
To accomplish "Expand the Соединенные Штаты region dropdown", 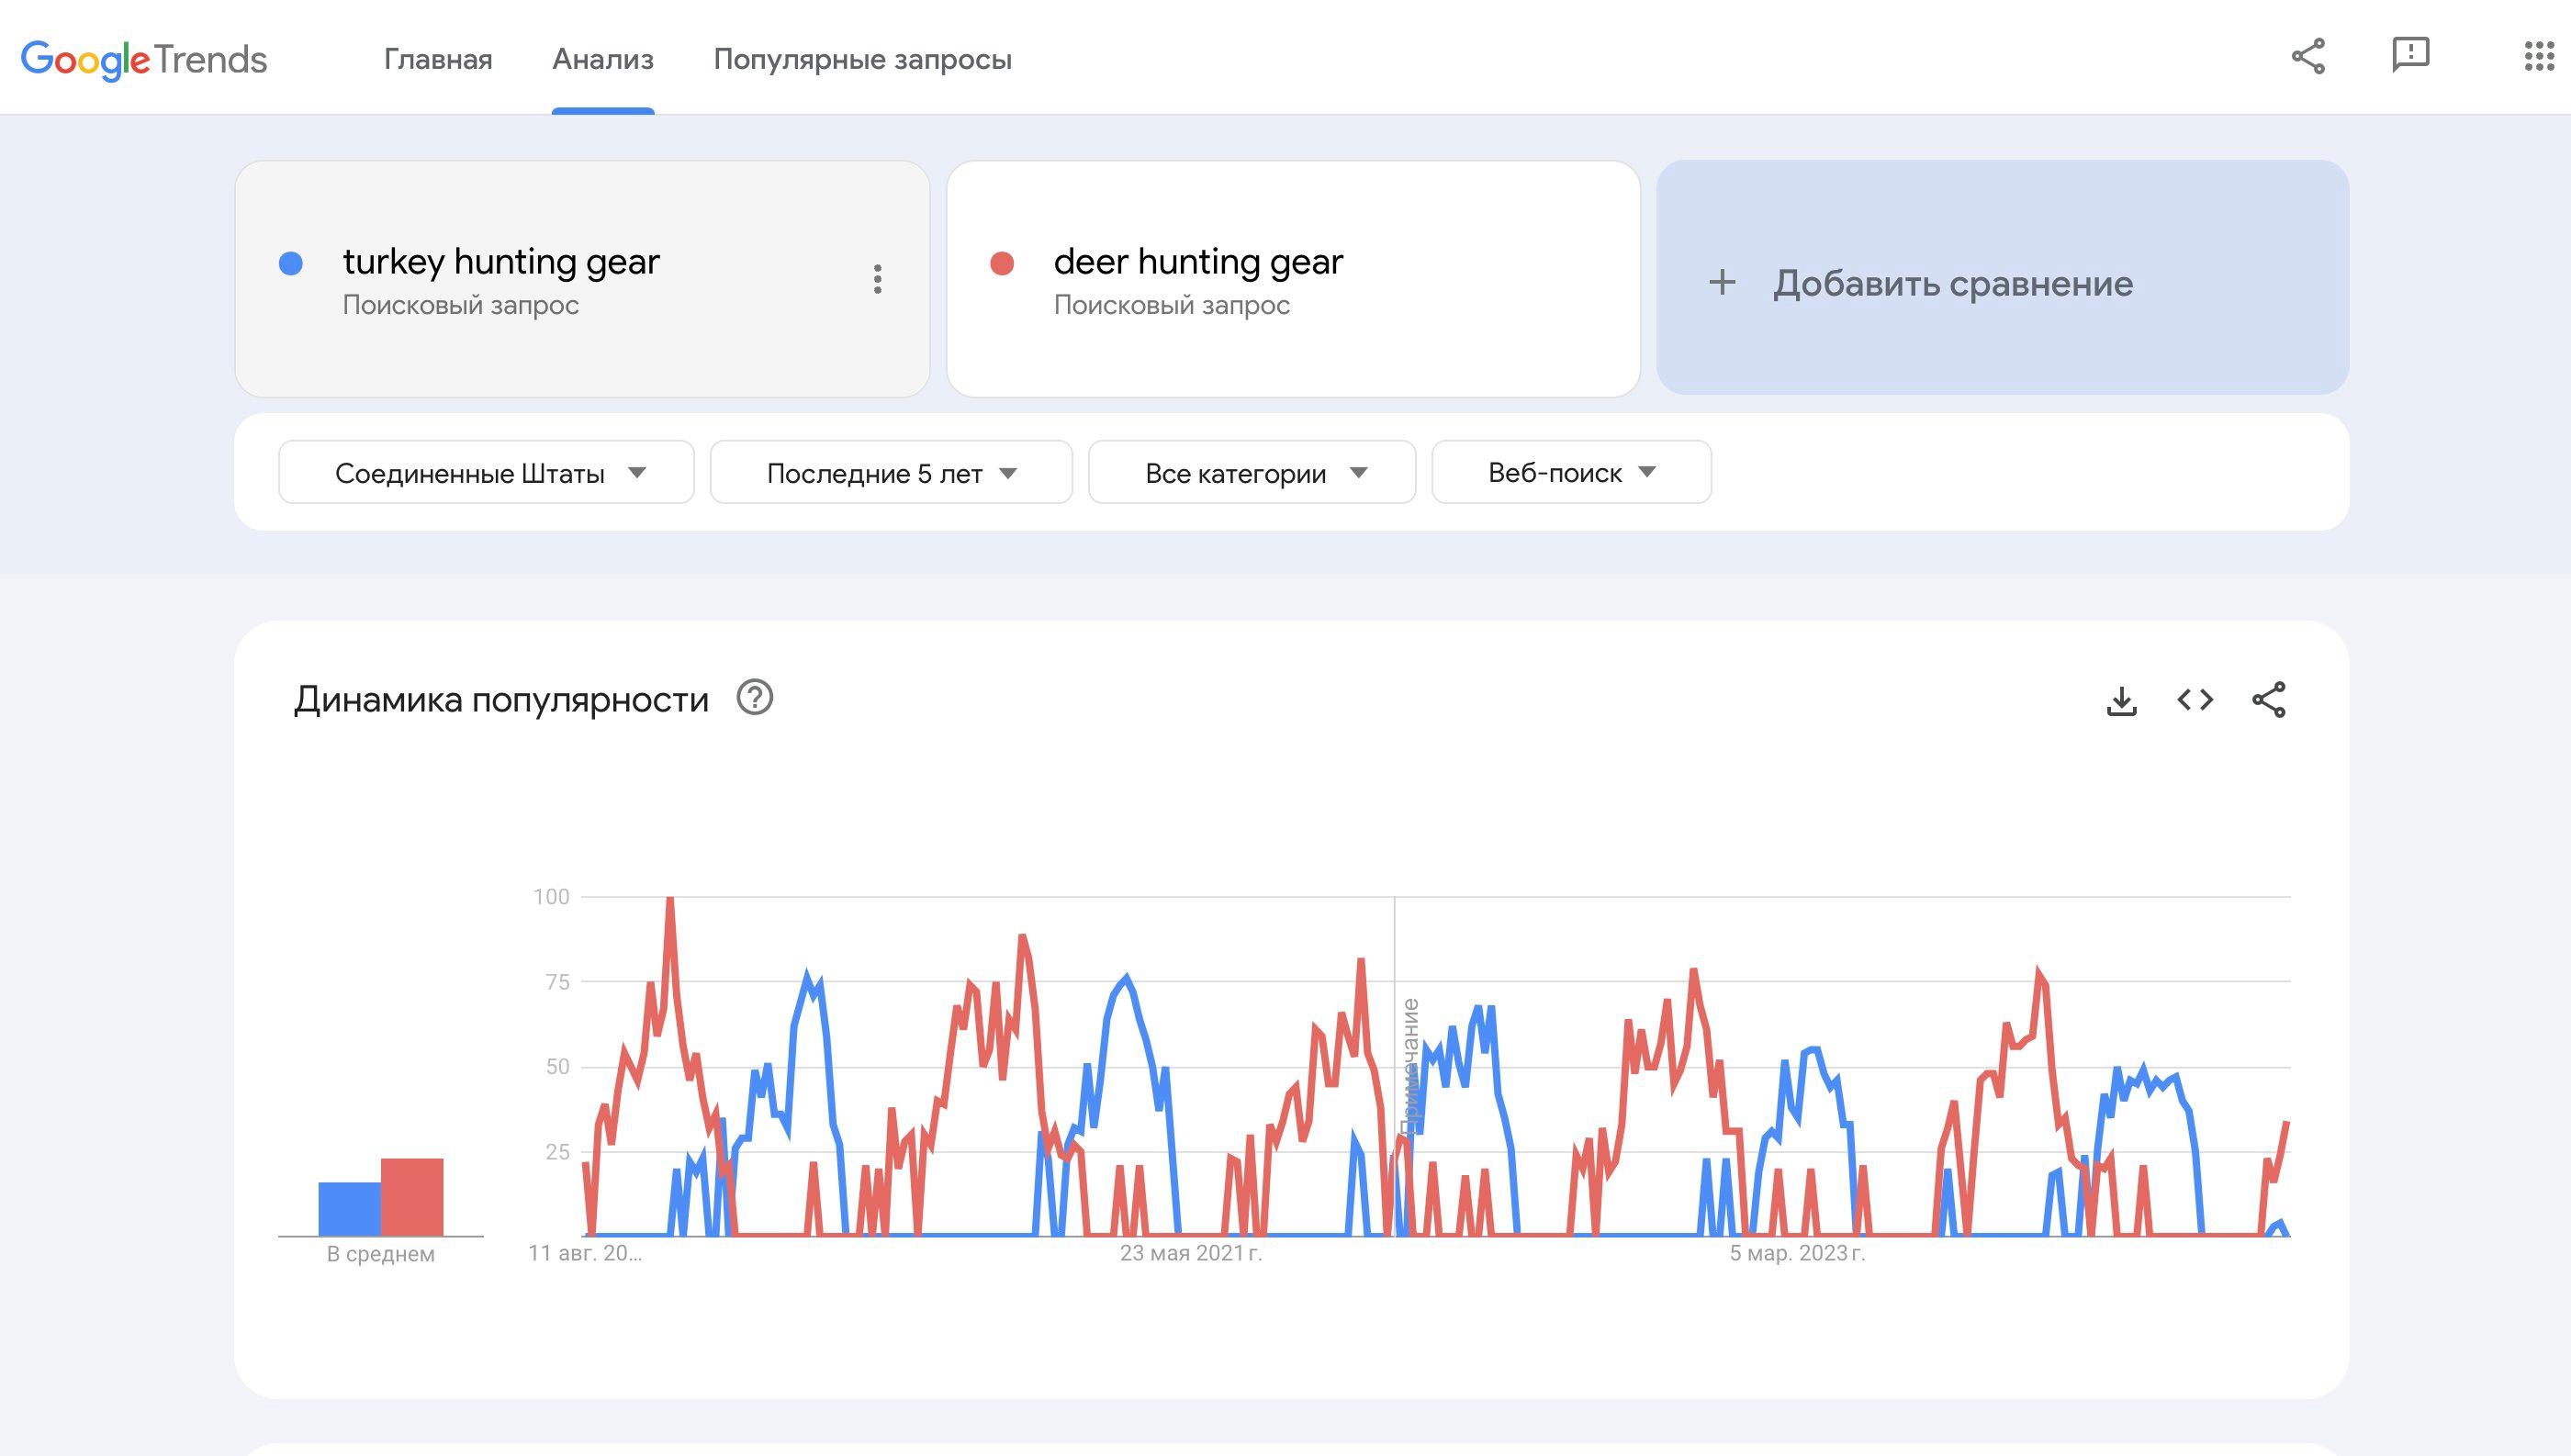I will pos(486,473).
